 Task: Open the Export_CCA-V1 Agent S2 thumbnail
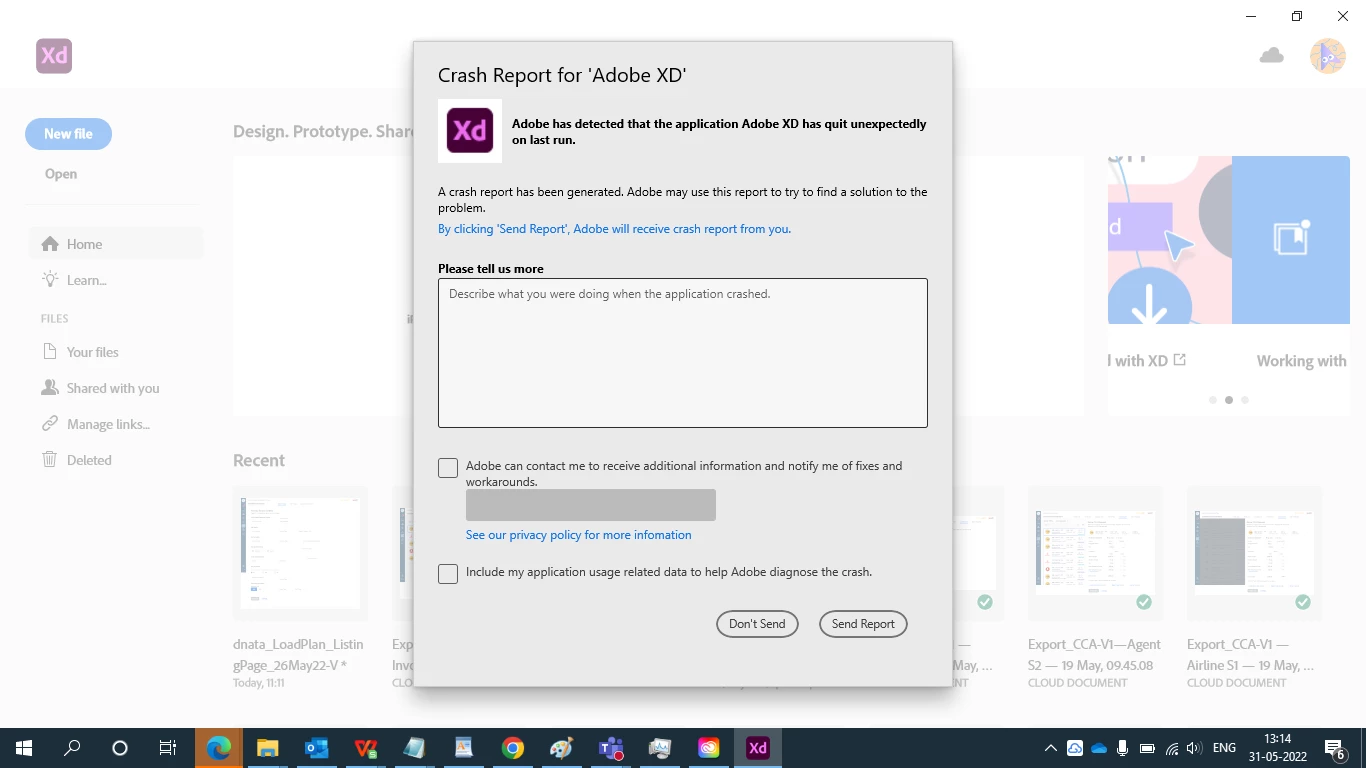click(1095, 553)
